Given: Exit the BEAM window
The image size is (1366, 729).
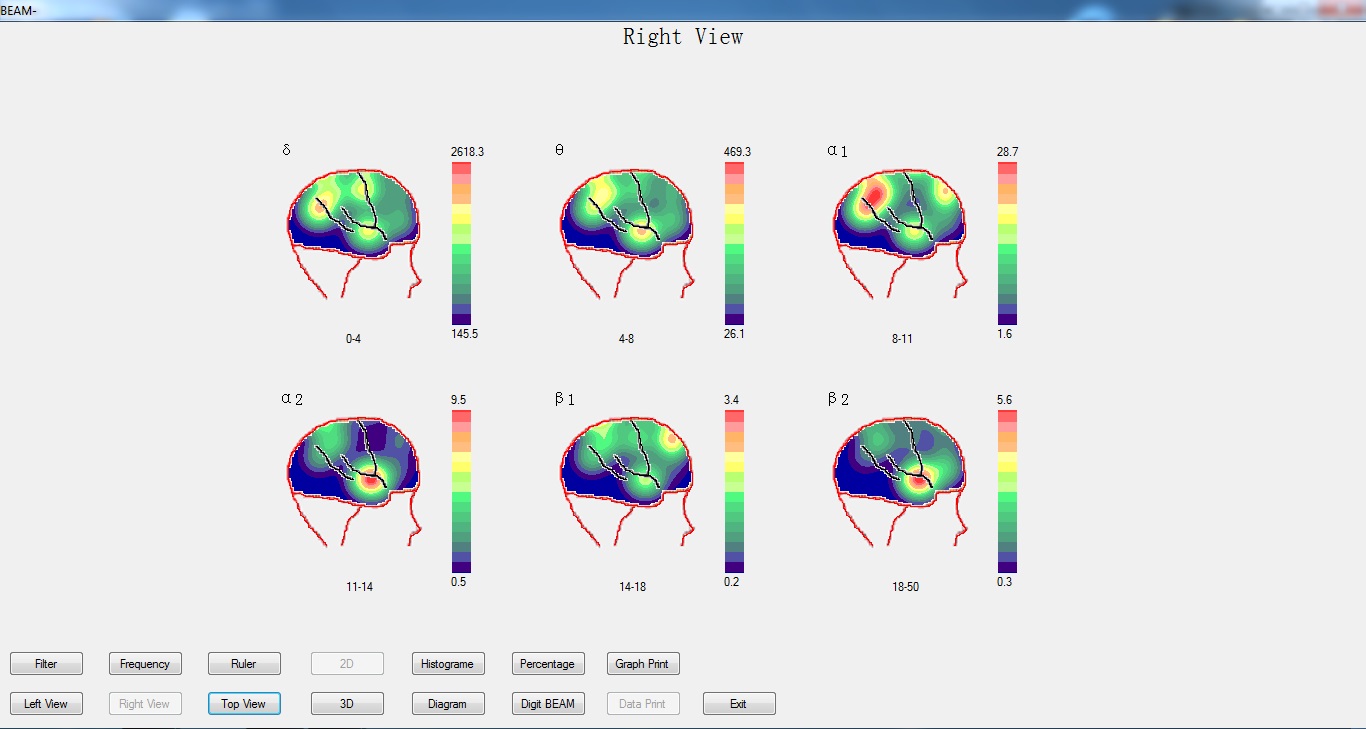Looking at the screenshot, I should click(739, 704).
